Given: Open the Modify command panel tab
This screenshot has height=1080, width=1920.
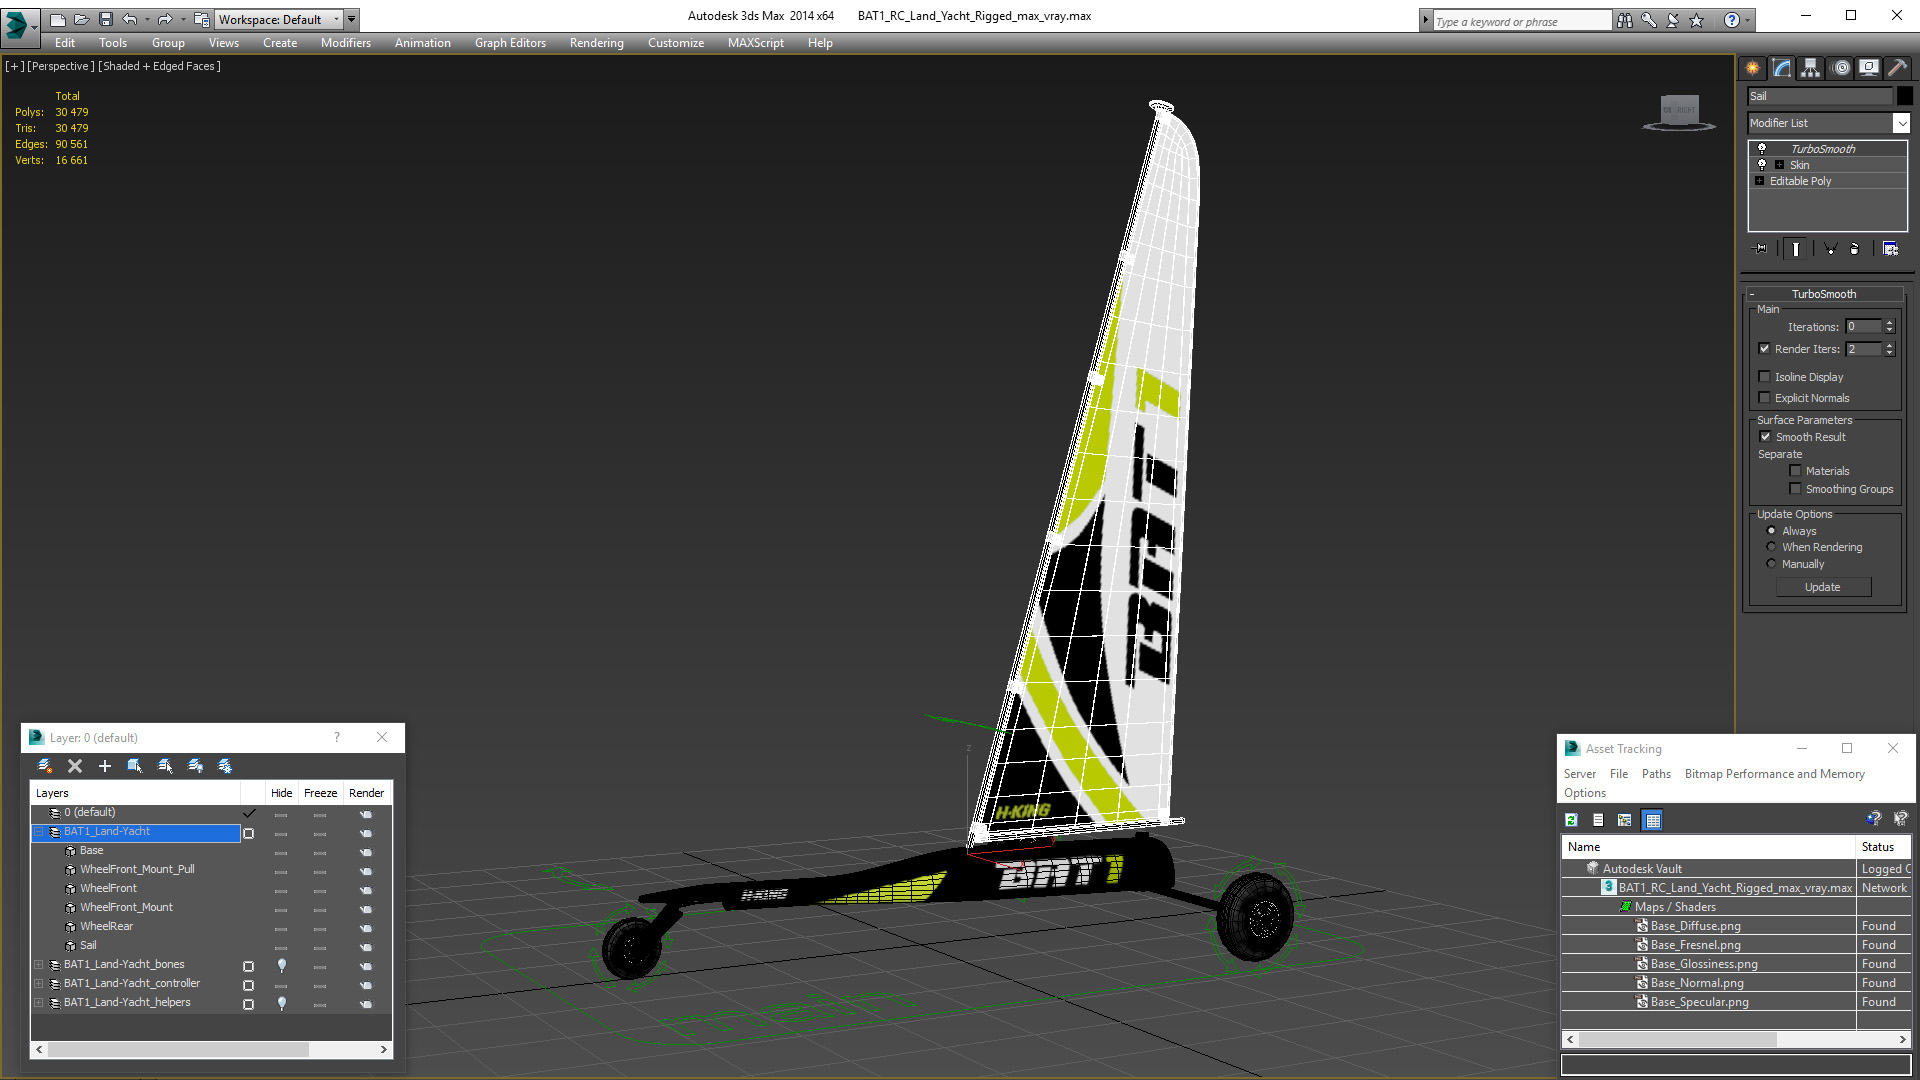Looking at the screenshot, I should coord(1782,68).
